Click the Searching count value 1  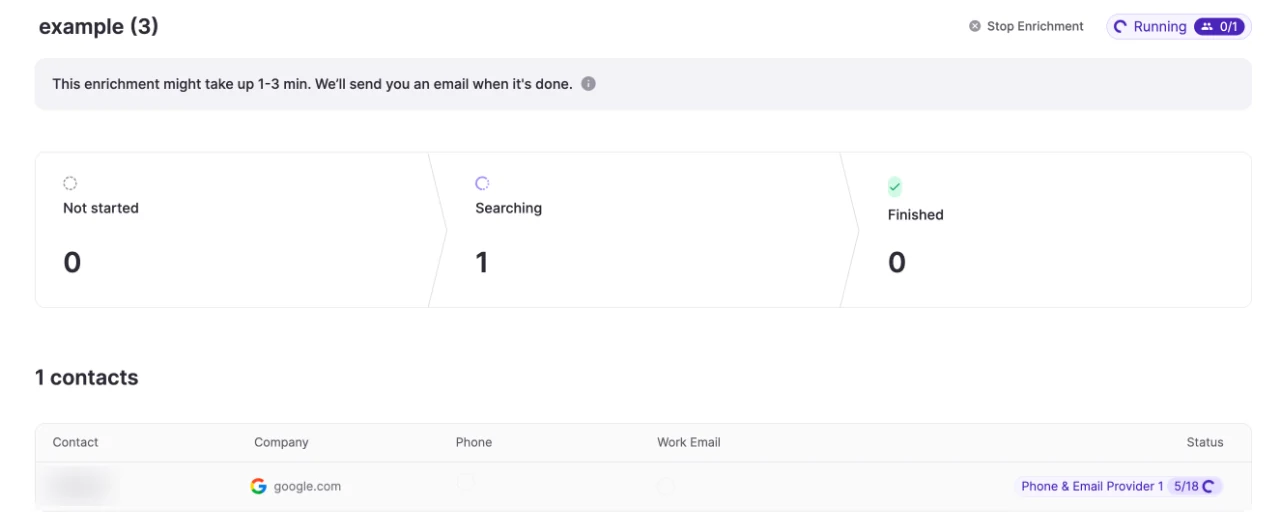pos(481,263)
